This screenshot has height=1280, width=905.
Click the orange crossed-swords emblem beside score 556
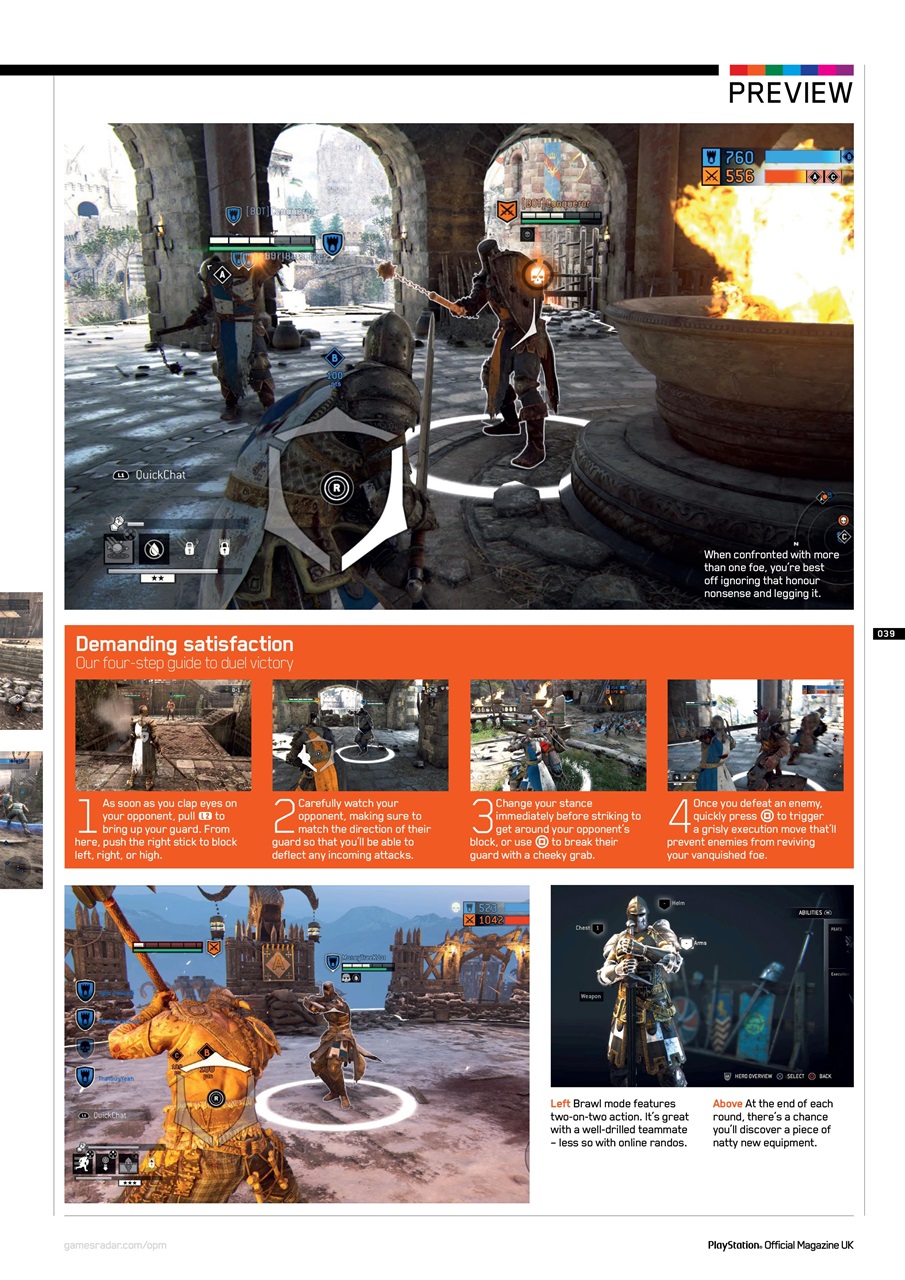pos(710,176)
